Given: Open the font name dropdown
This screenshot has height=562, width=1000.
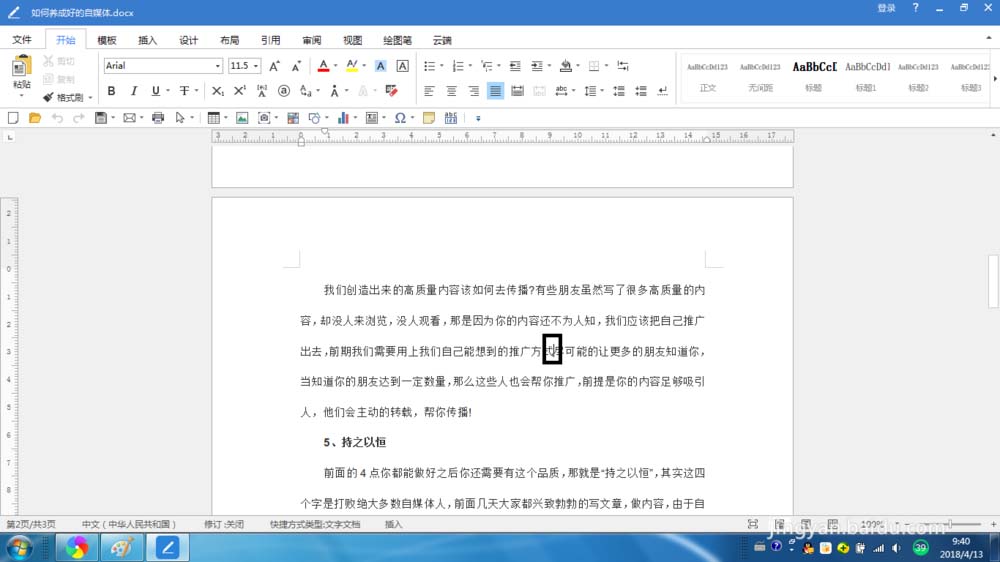Looking at the screenshot, I should point(218,66).
